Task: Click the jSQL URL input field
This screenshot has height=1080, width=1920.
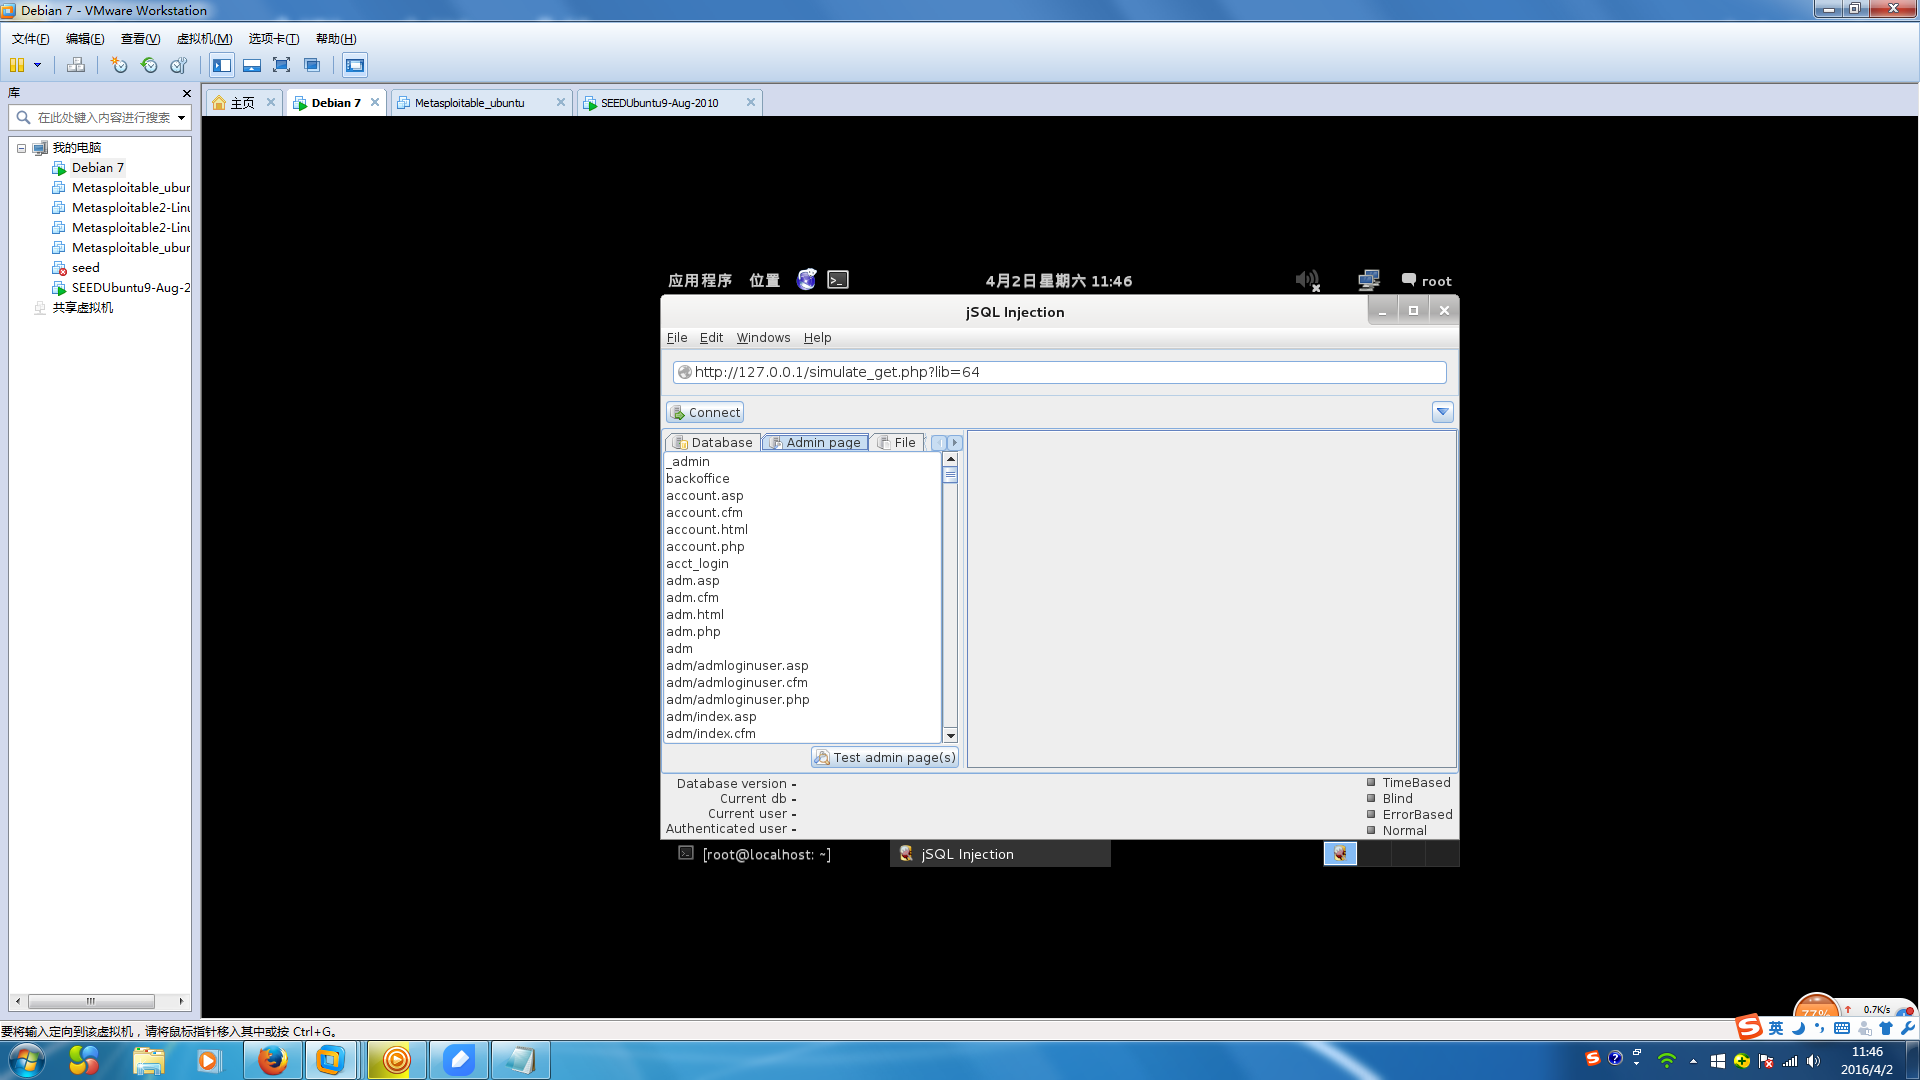Action: 1060,372
